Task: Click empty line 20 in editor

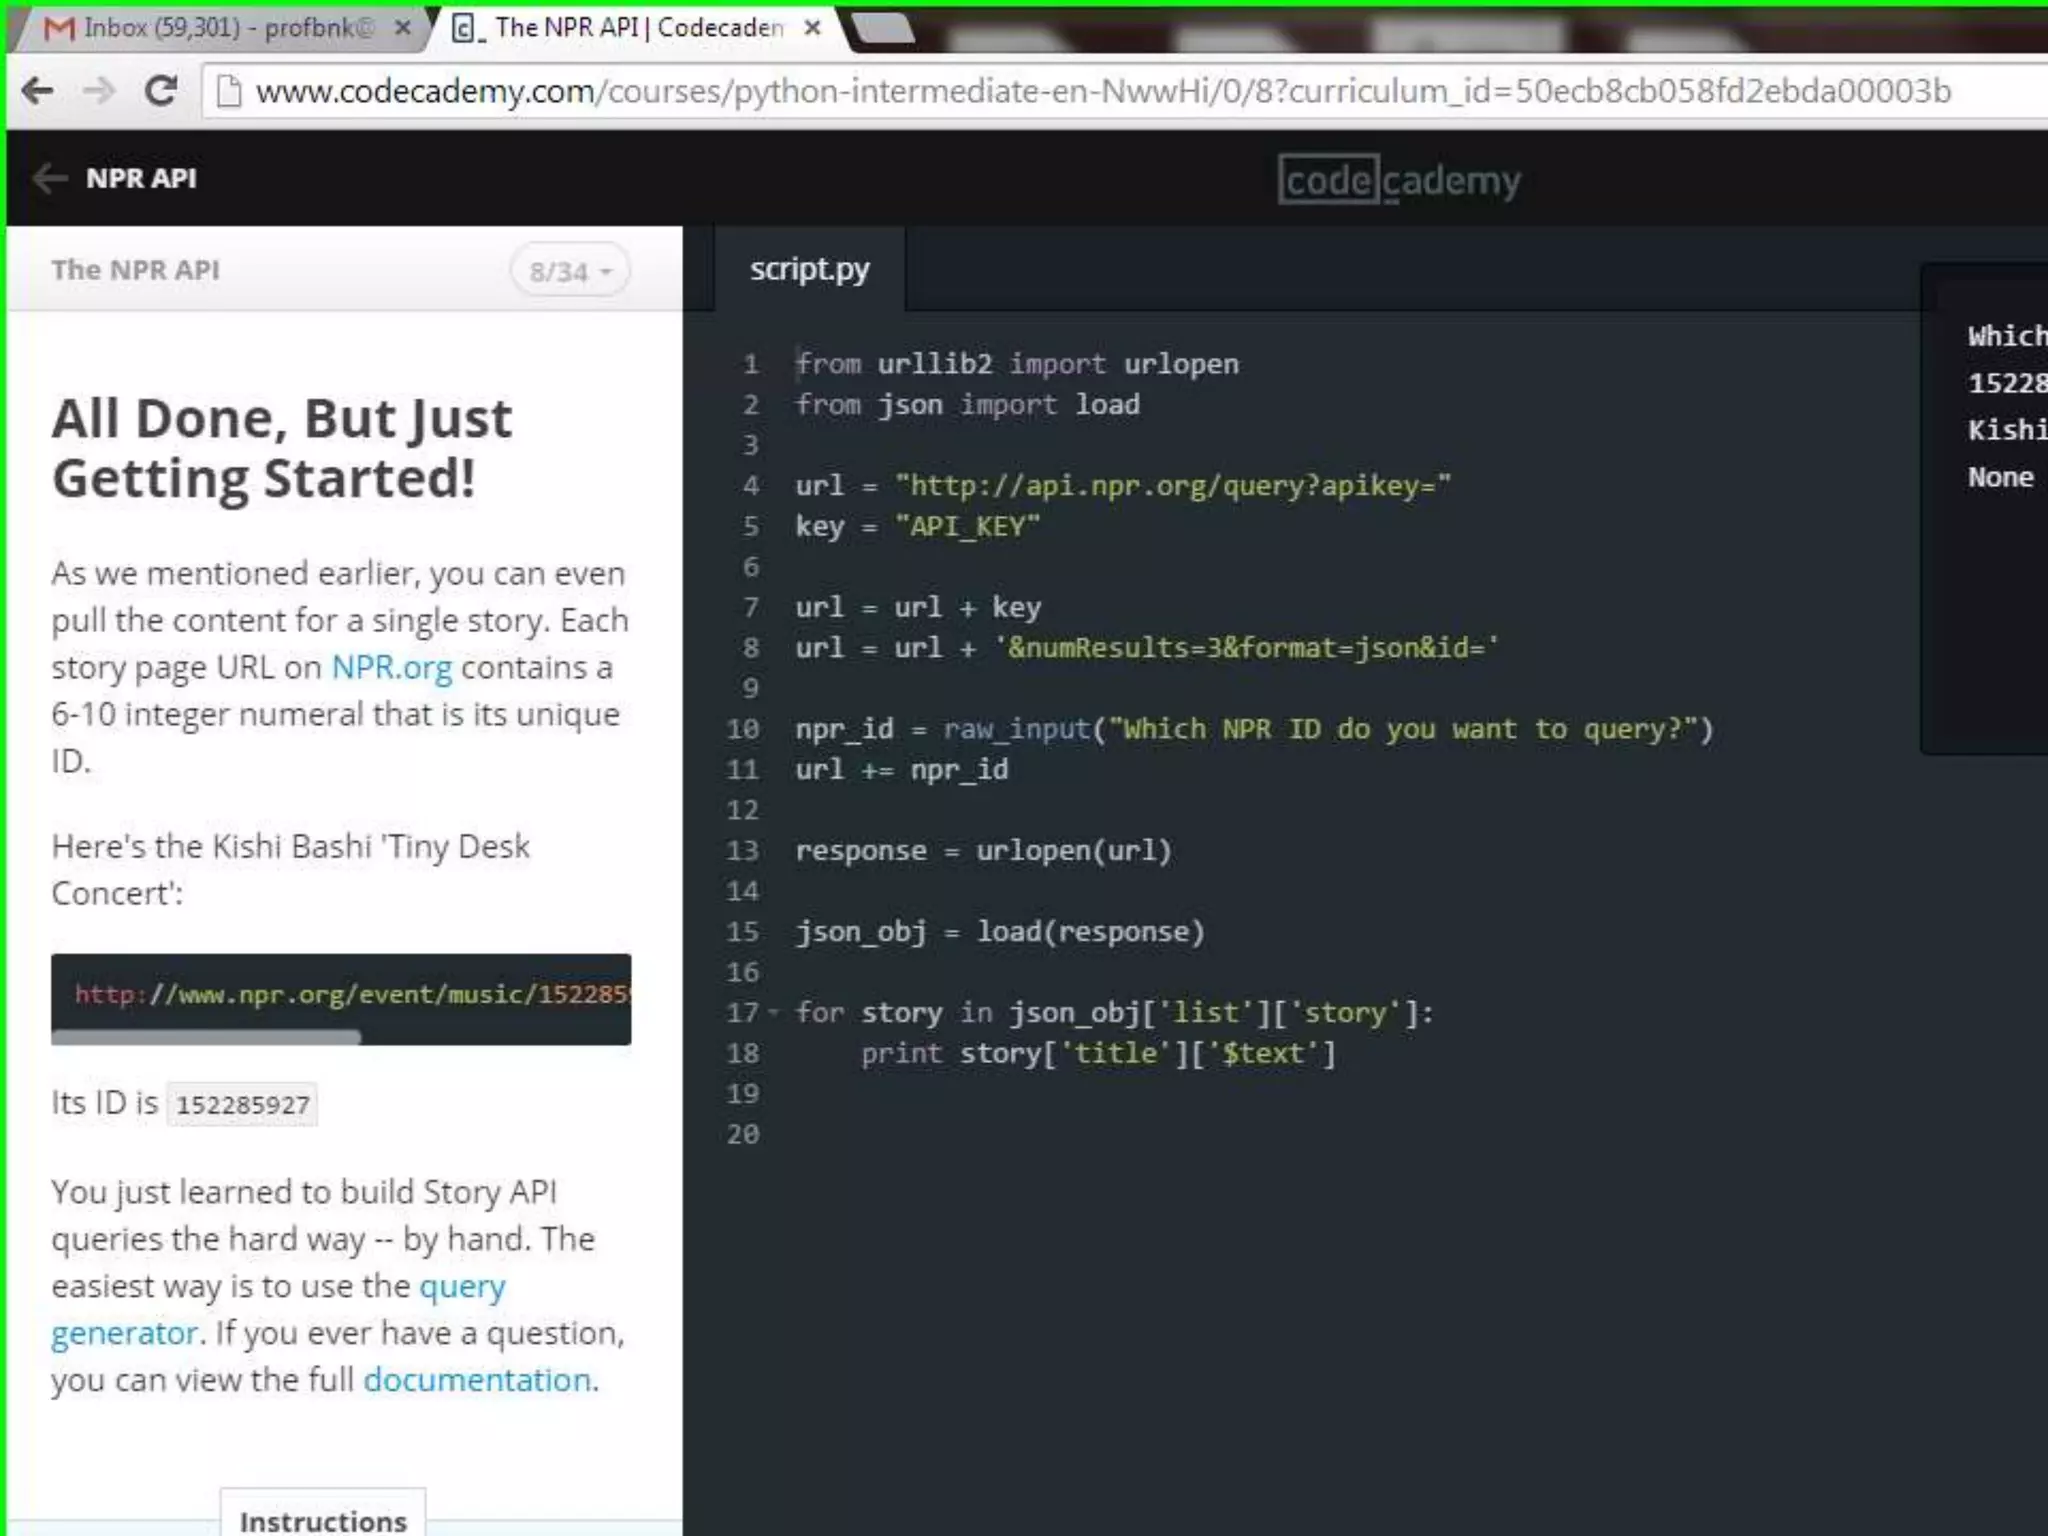Action: [1300, 1135]
